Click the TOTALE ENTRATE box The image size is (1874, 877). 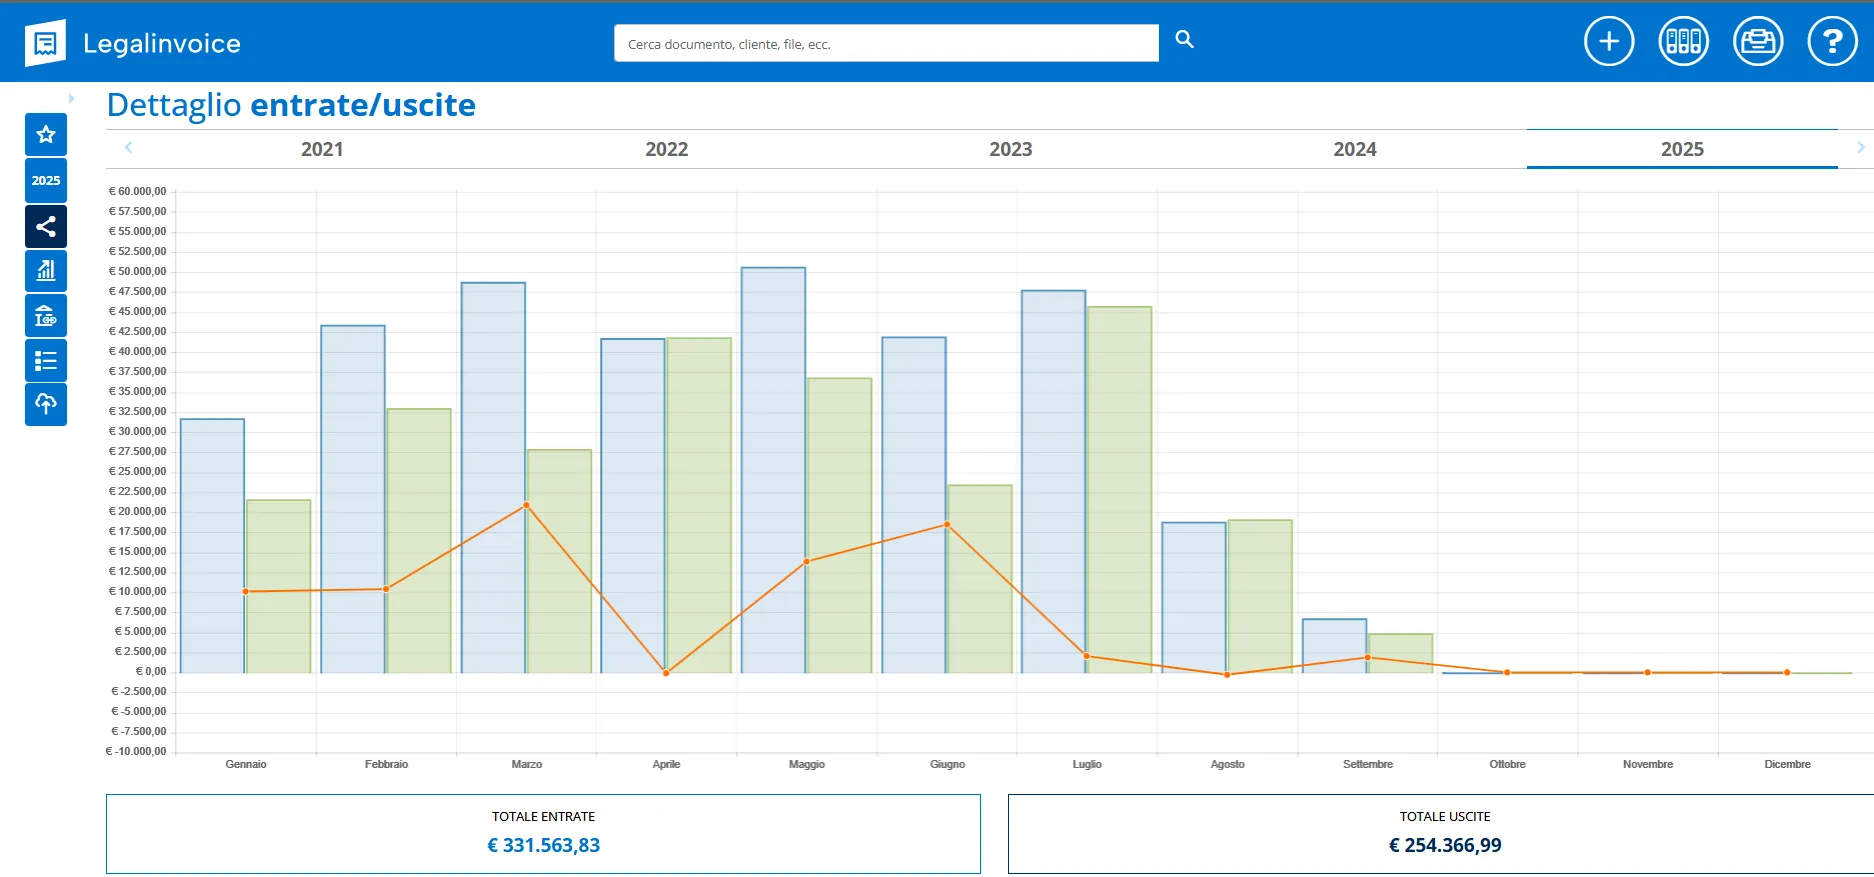(543, 834)
